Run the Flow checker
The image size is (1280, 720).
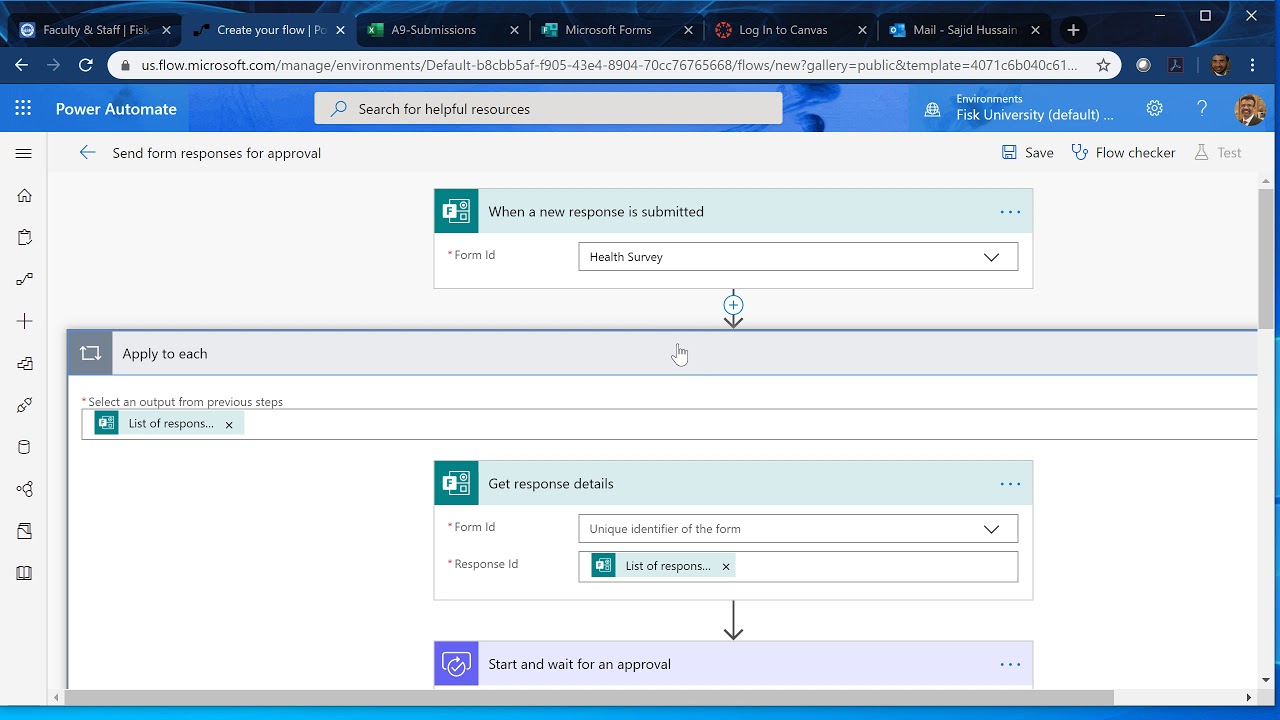pyautogui.click(x=1123, y=153)
